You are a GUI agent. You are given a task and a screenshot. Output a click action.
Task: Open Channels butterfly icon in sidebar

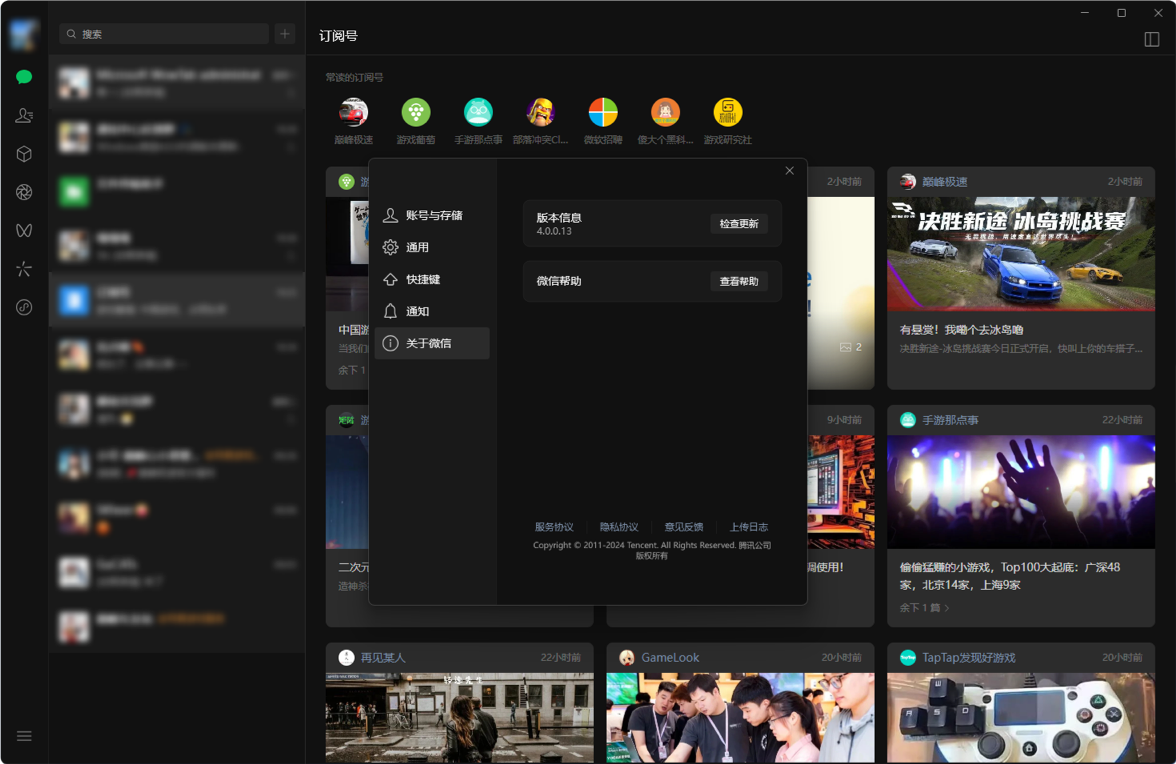pos(24,231)
